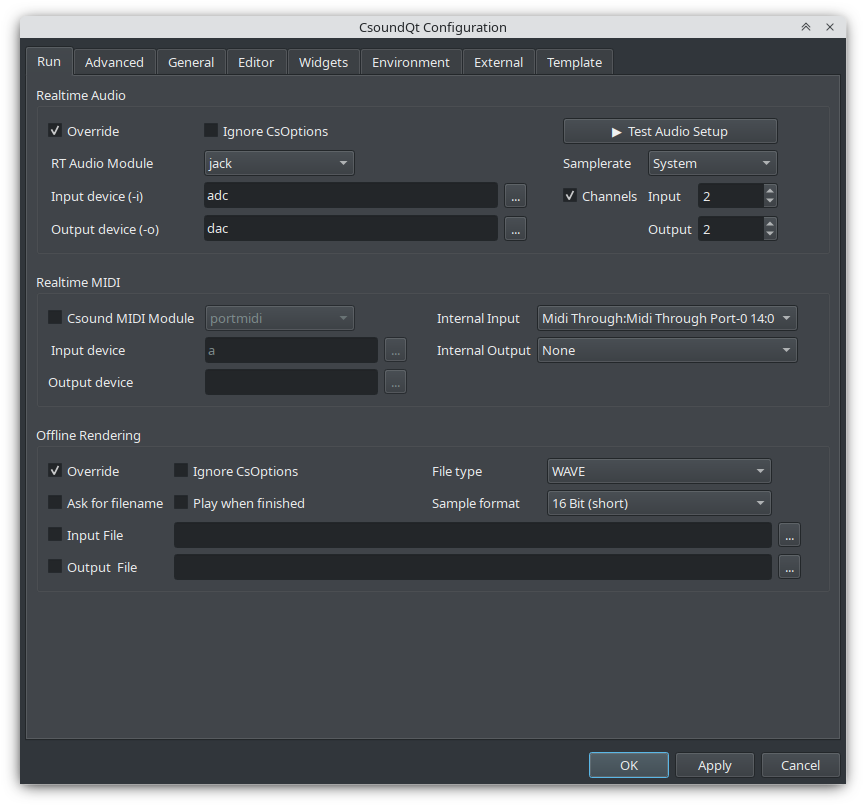The image size is (866, 808).
Task: Confirm settings with OK
Action: tap(629, 765)
